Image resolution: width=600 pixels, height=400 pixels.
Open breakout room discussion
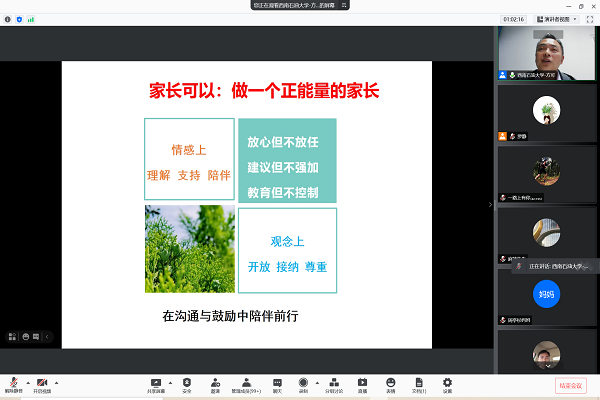(334, 384)
